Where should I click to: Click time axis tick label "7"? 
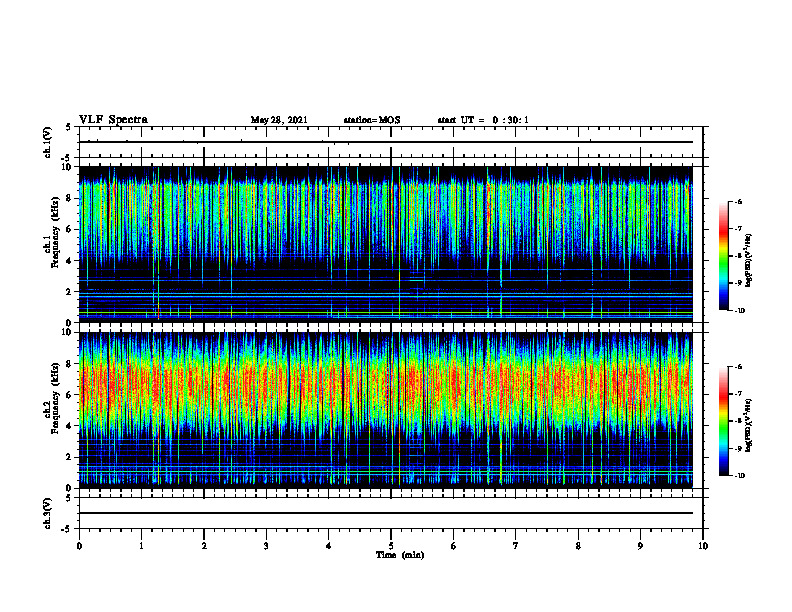click(x=516, y=546)
